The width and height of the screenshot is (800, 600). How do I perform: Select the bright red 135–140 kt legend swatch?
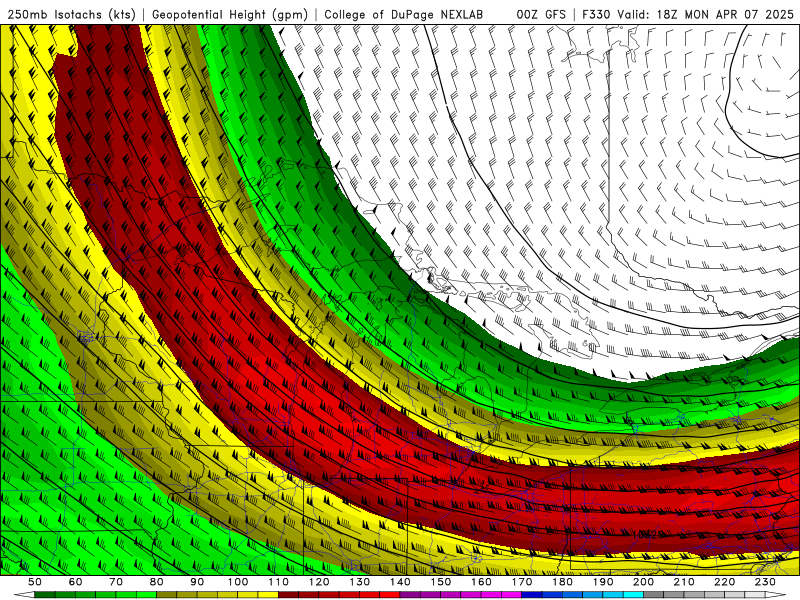390,595
